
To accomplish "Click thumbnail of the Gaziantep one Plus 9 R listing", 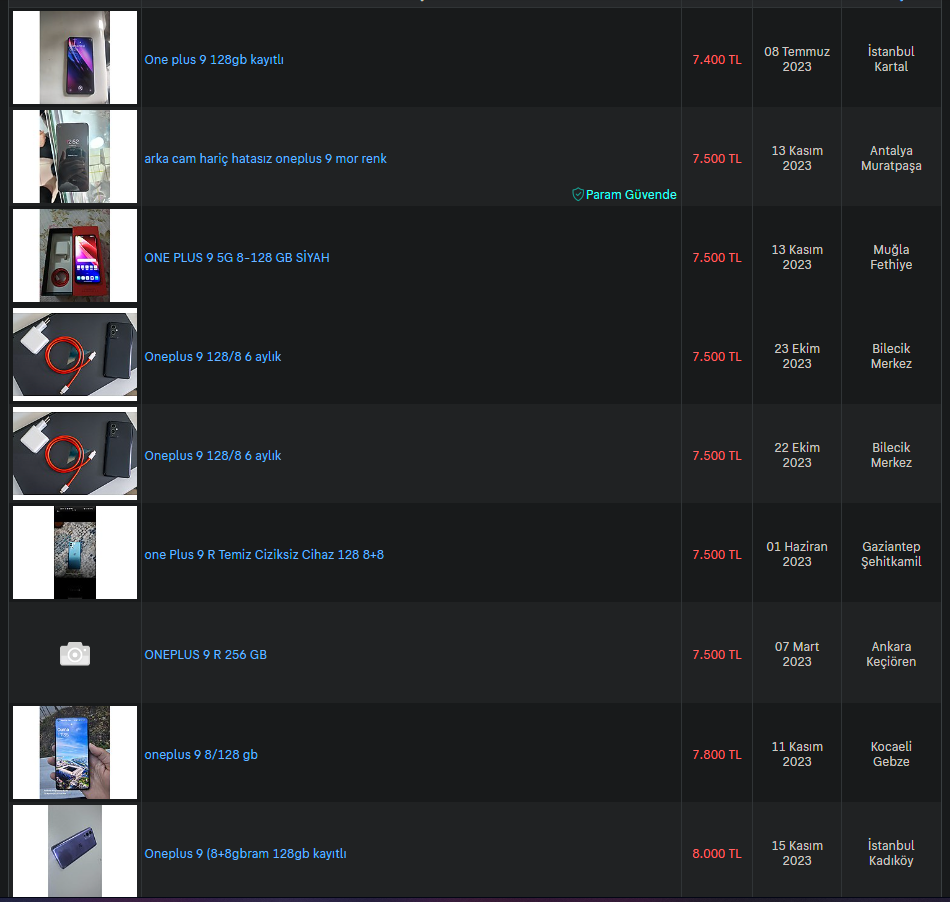I will tap(75, 552).
